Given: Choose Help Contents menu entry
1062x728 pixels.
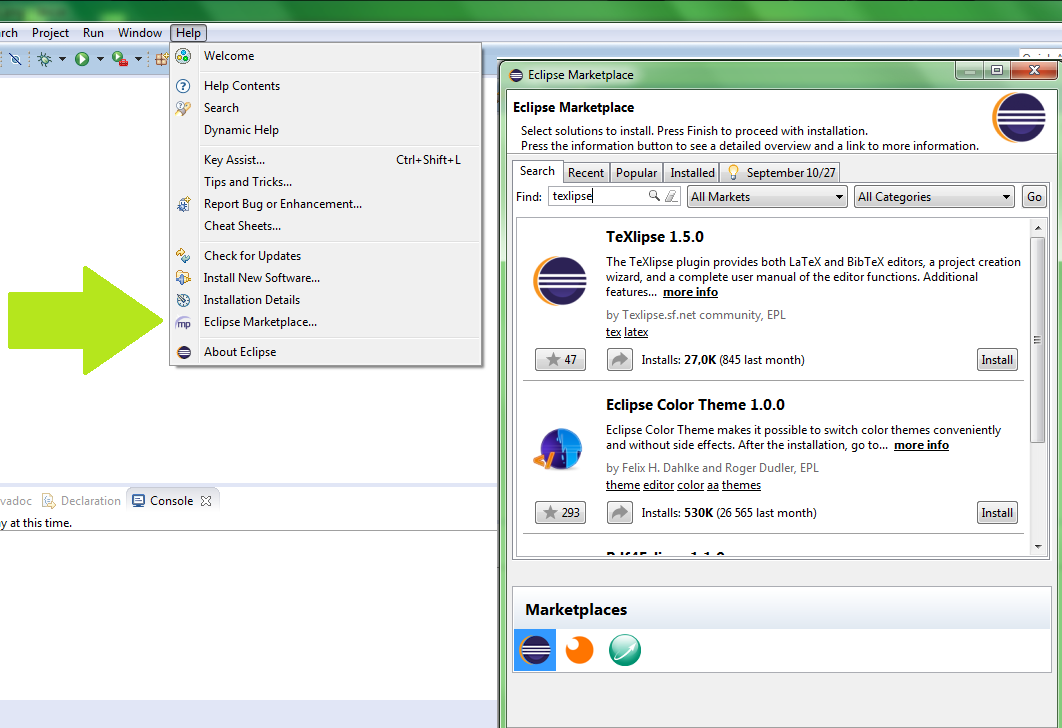Looking at the screenshot, I should click(x=326, y=86).
